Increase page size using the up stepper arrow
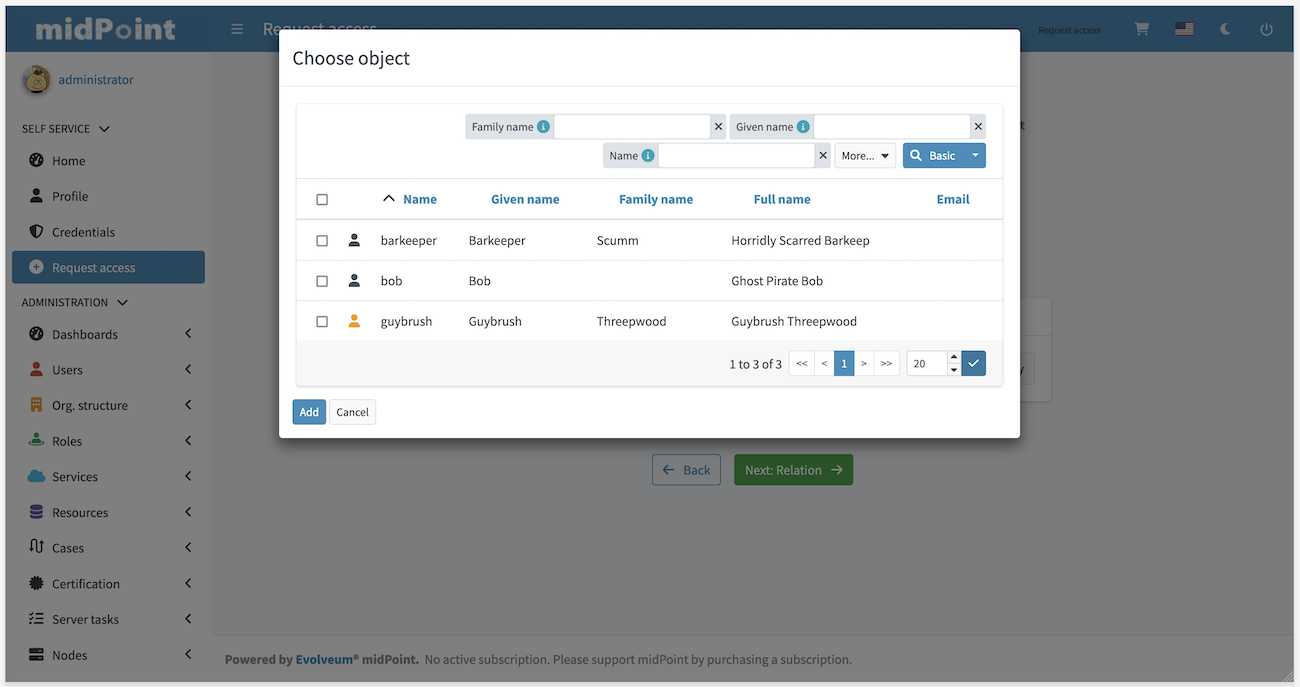Viewport: 1300px width, 687px height. point(953,357)
